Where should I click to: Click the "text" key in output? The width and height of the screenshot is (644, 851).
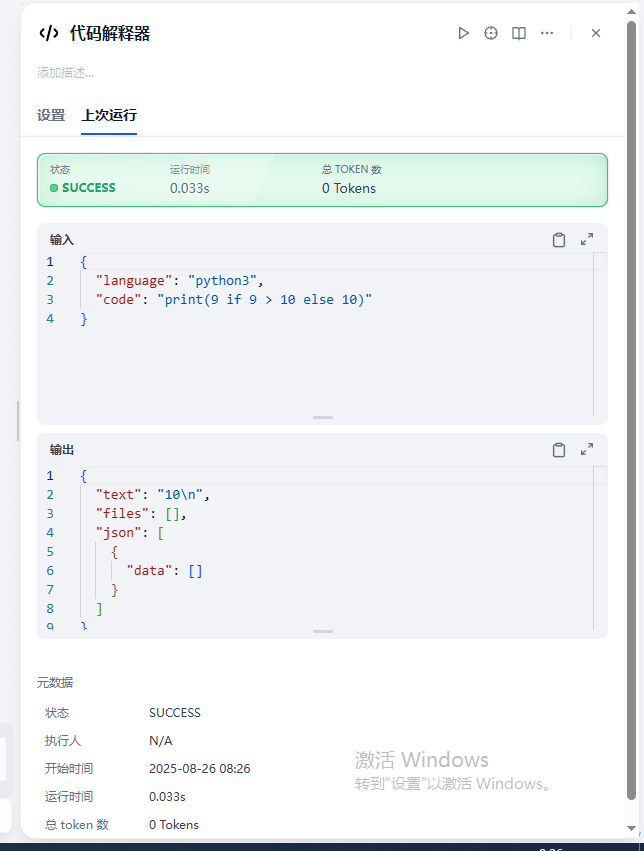coord(118,494)
